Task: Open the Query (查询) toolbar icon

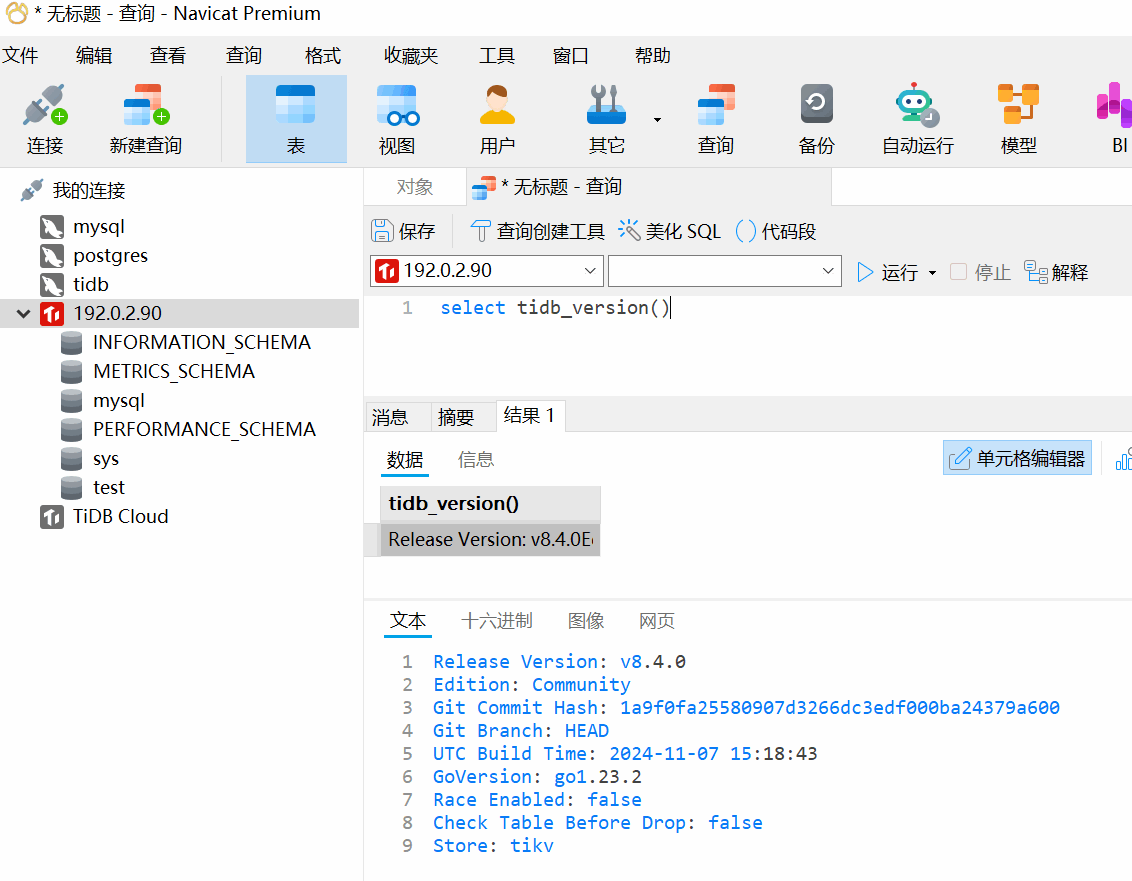Action: tap(715, 119)
